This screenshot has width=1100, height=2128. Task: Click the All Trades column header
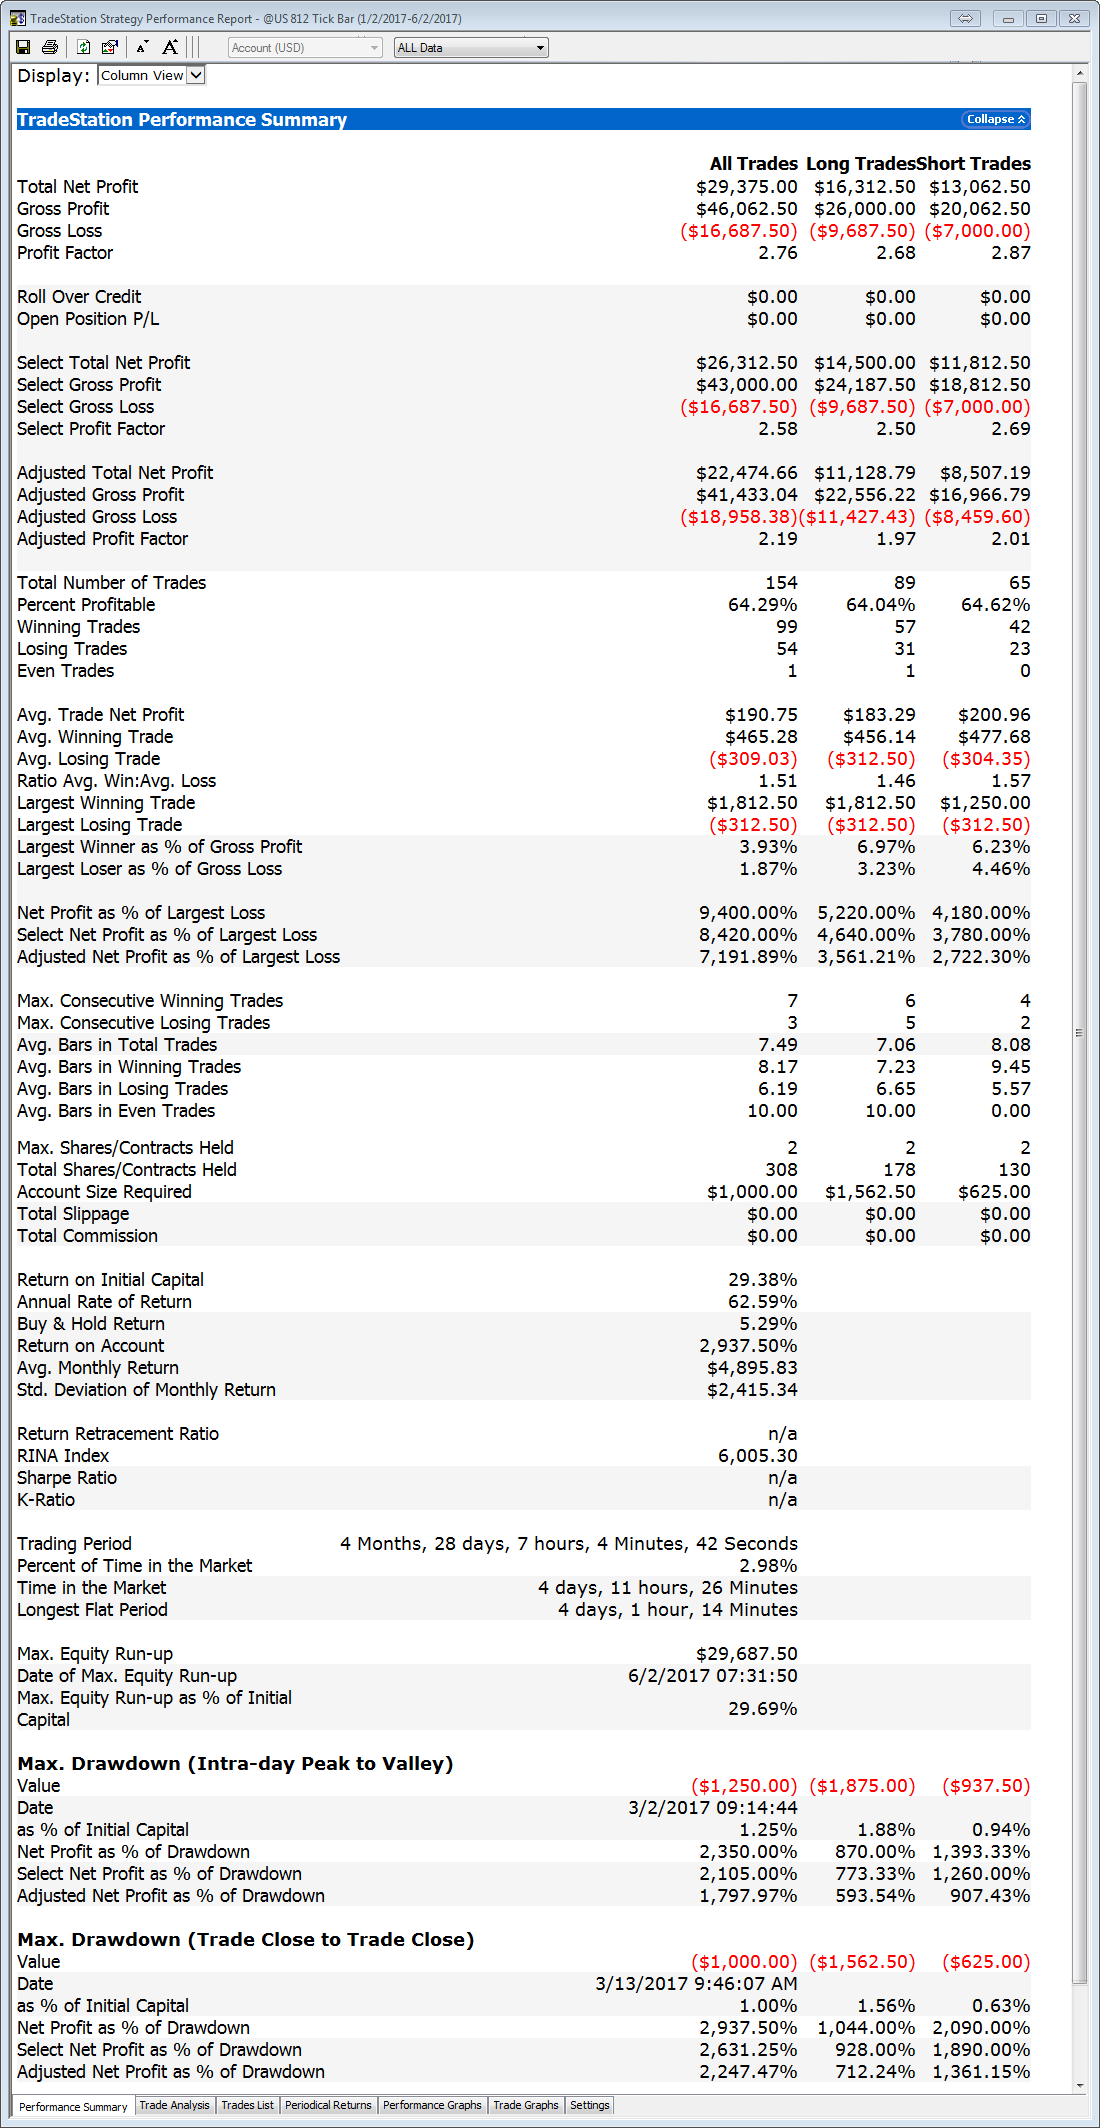(x=754, y=164)
